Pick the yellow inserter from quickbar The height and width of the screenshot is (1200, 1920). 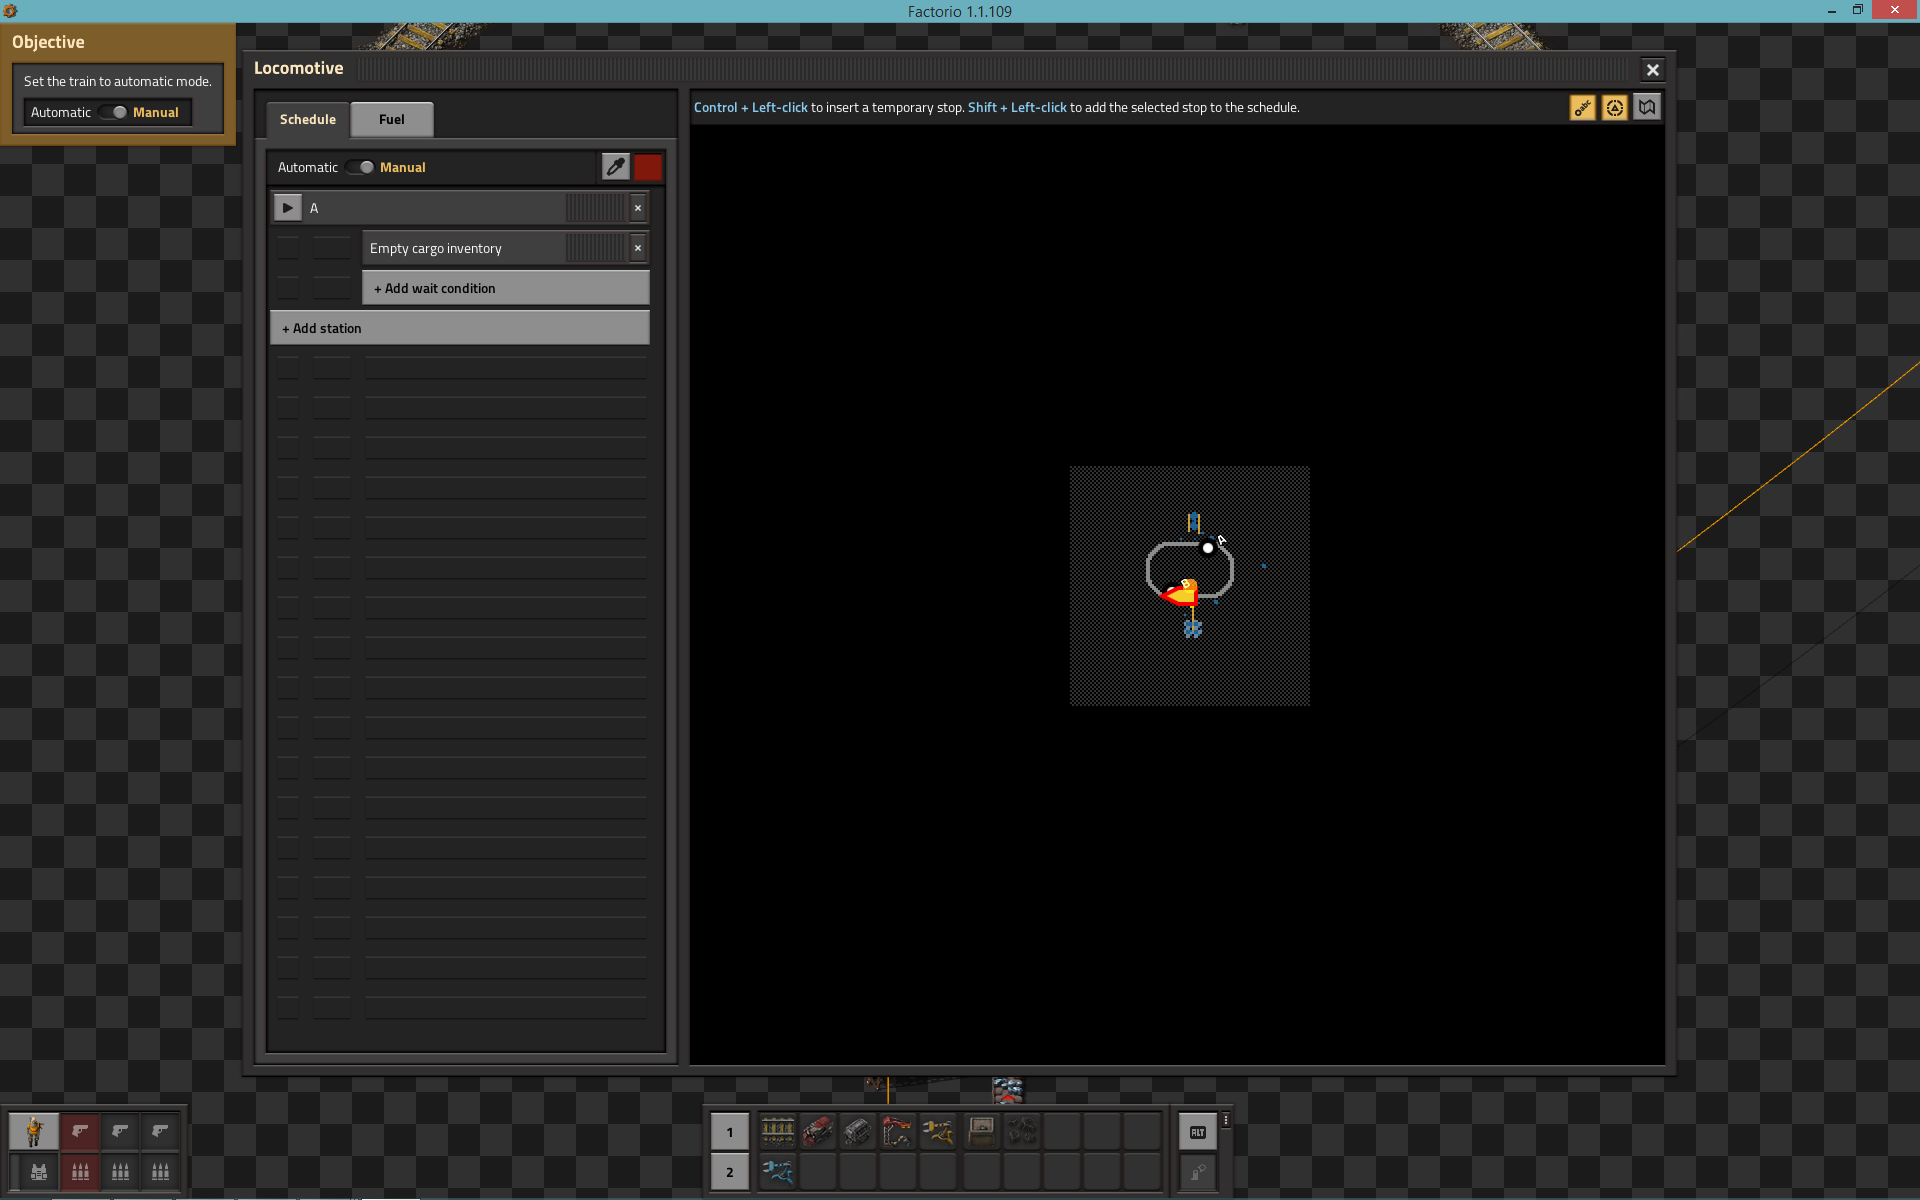(937, 1132)
